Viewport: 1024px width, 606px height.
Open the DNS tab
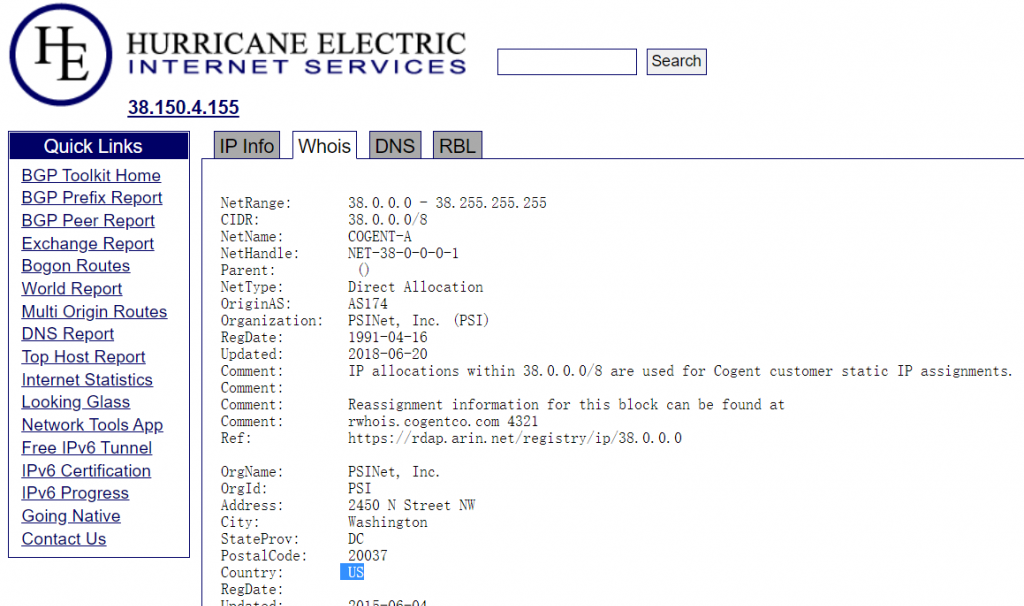[x=395, y=146]
